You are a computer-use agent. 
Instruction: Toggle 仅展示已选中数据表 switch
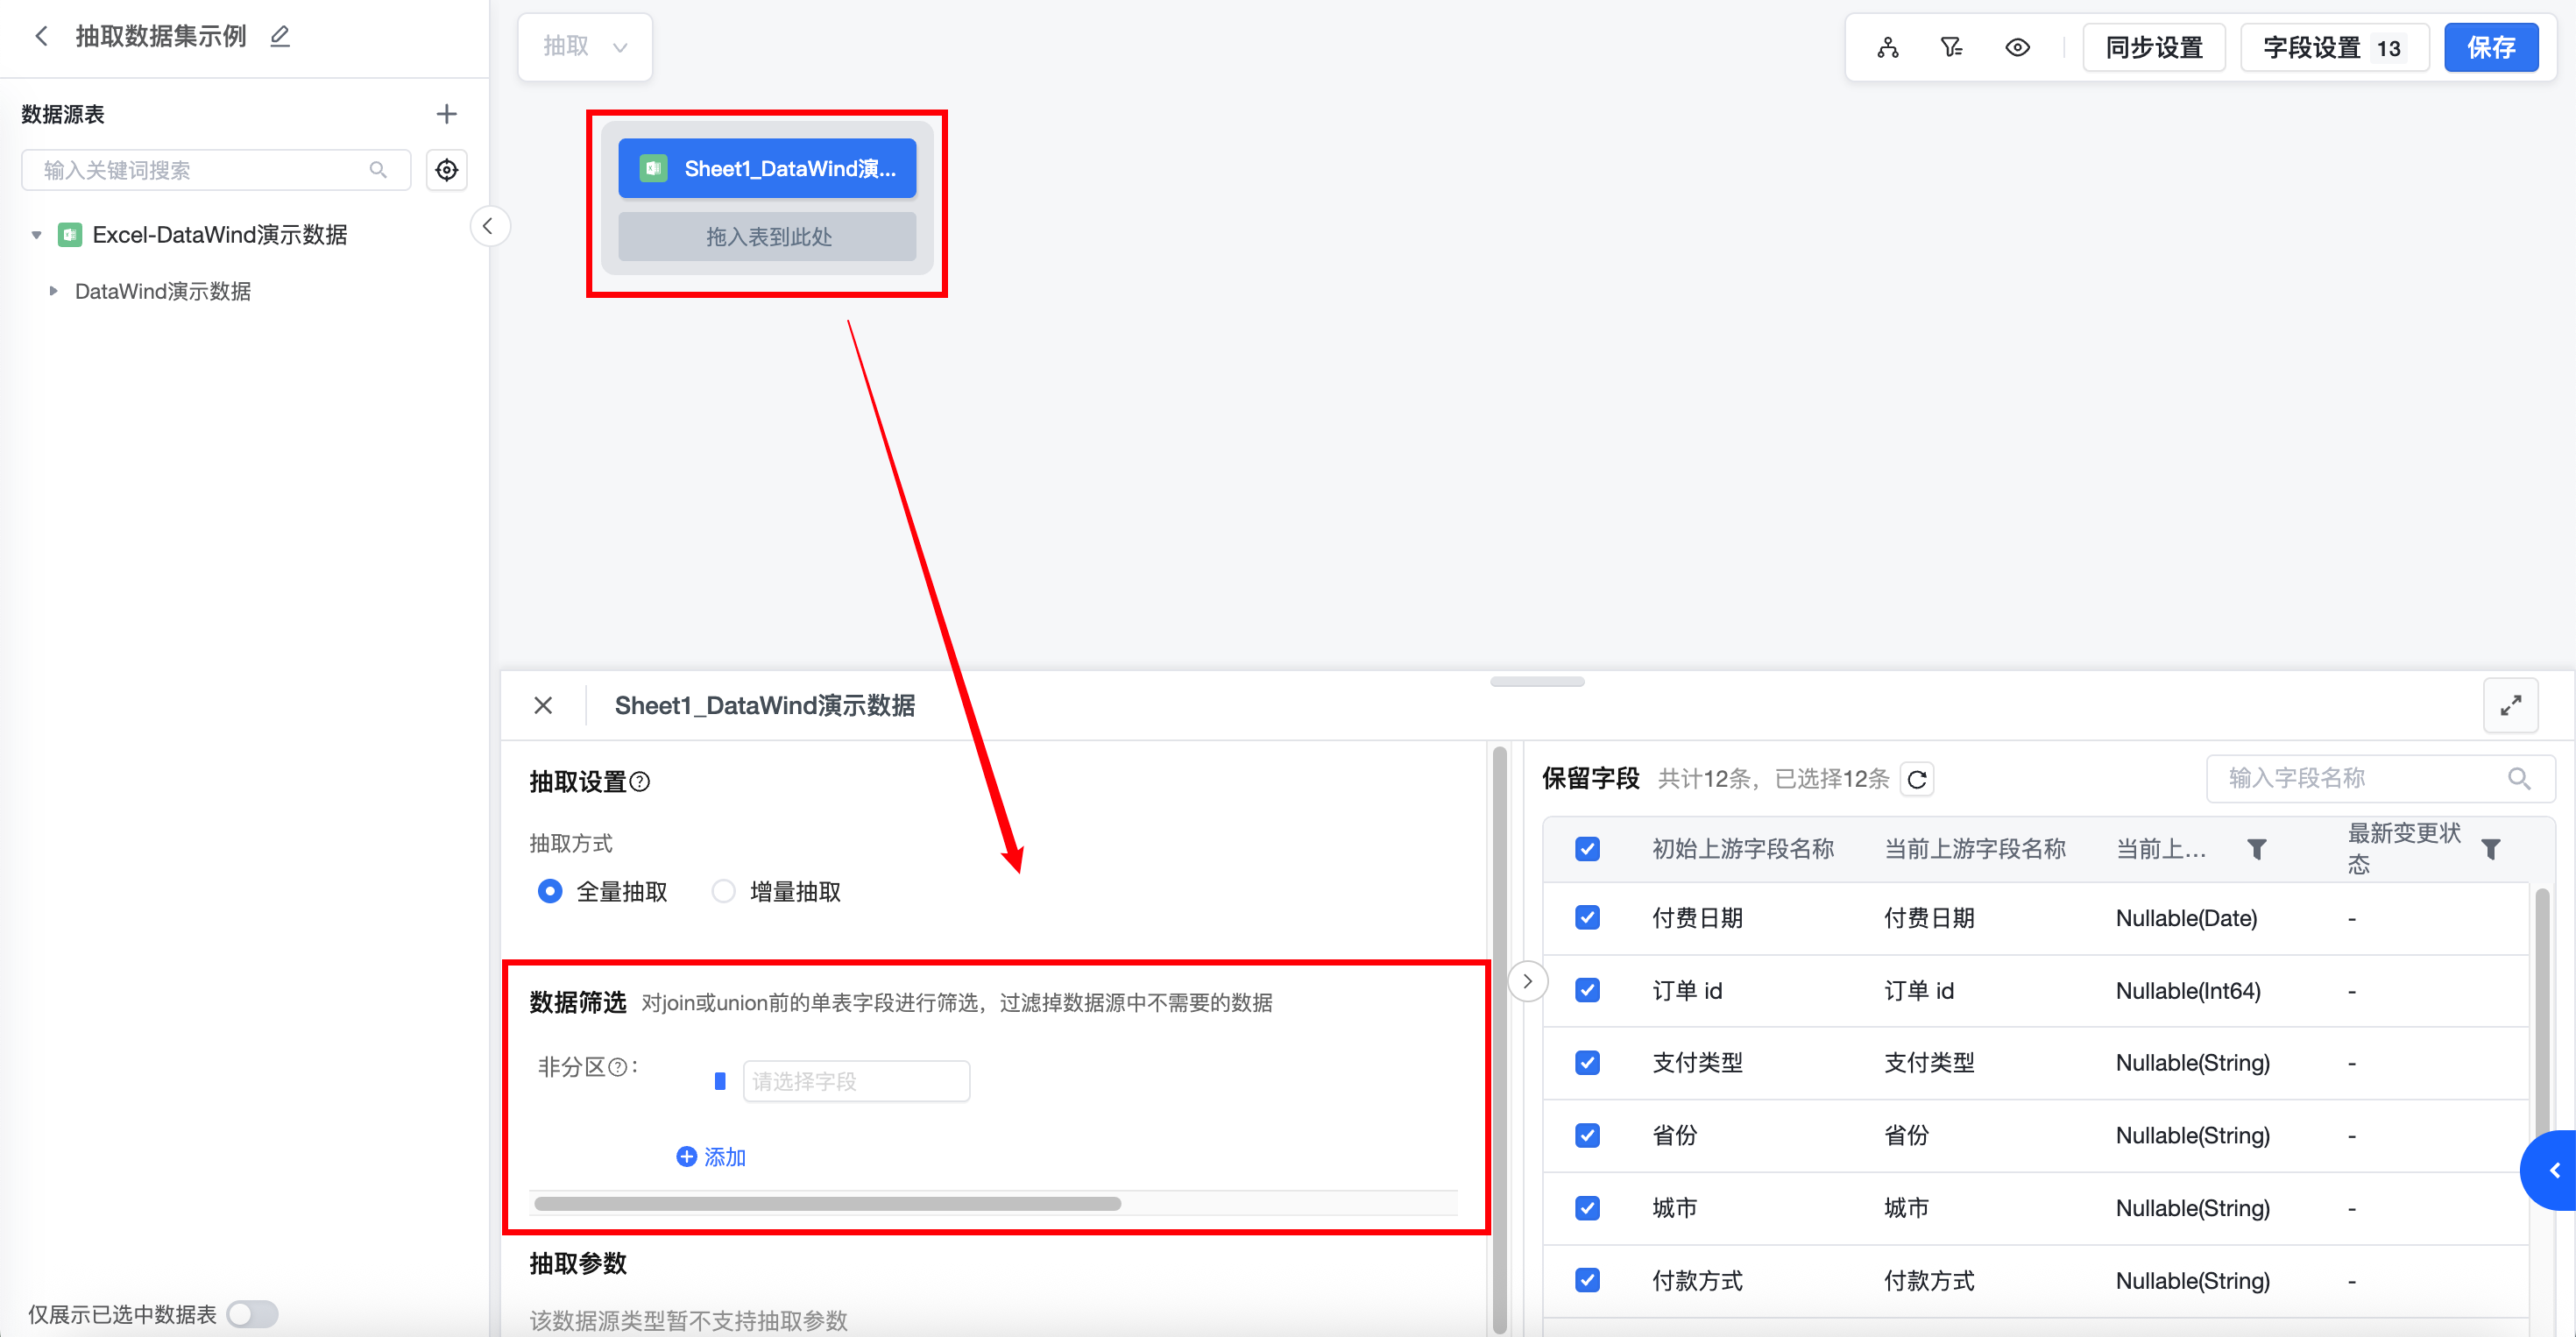click(x=252, y=1313)
